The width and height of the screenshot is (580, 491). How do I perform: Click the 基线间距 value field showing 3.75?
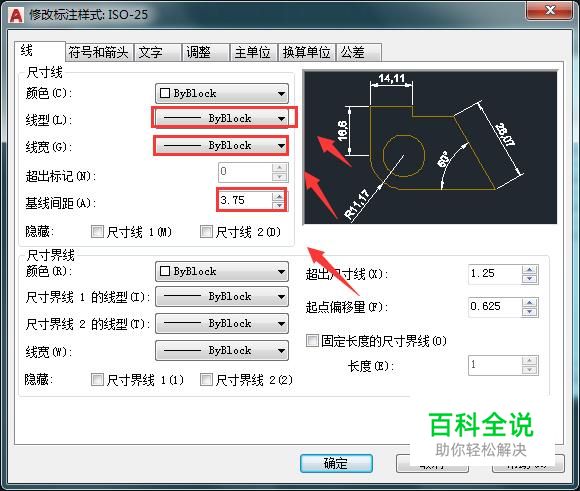(246, 201)
